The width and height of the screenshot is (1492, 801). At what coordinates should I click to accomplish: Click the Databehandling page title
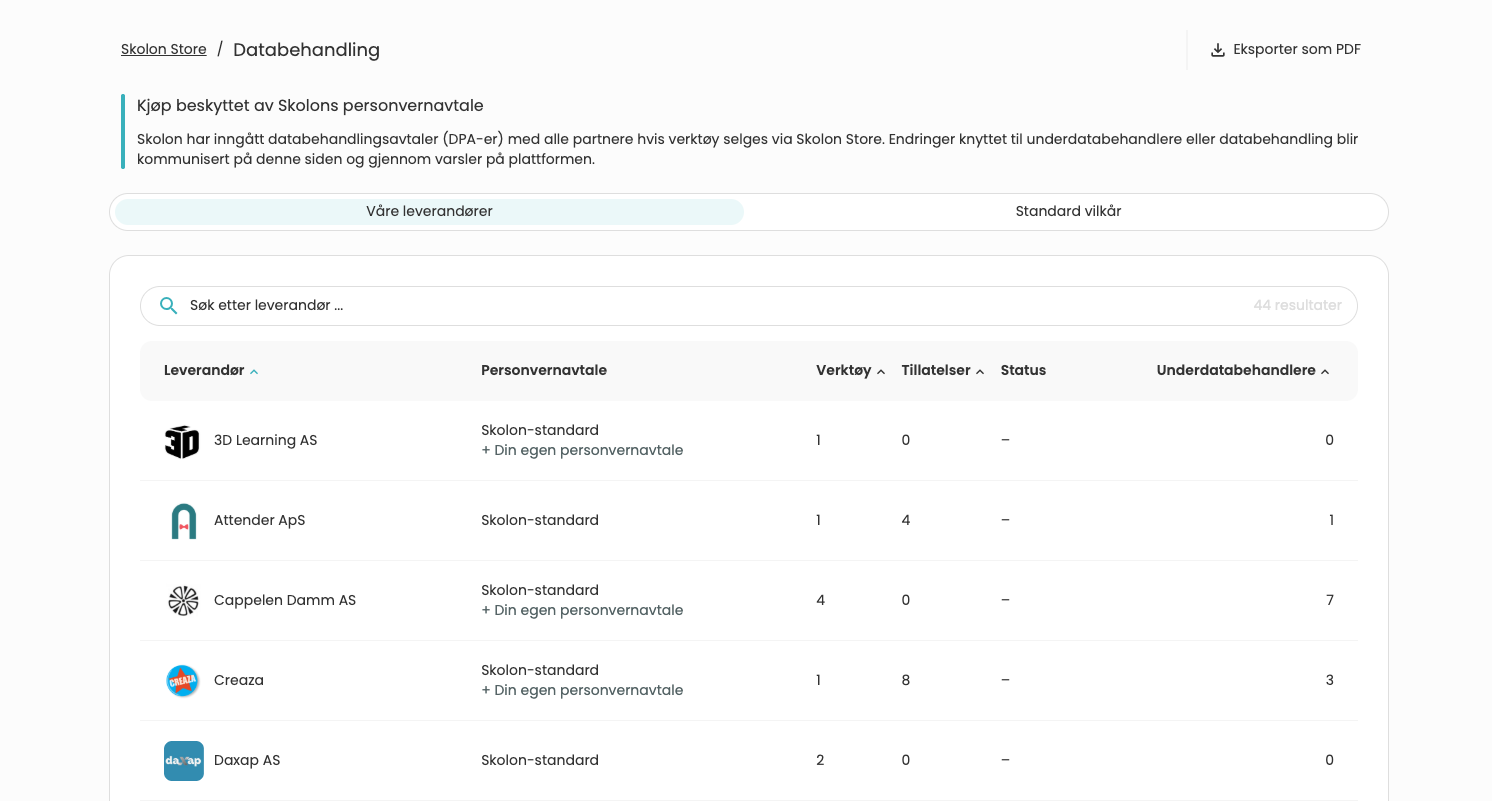[306, 50]
